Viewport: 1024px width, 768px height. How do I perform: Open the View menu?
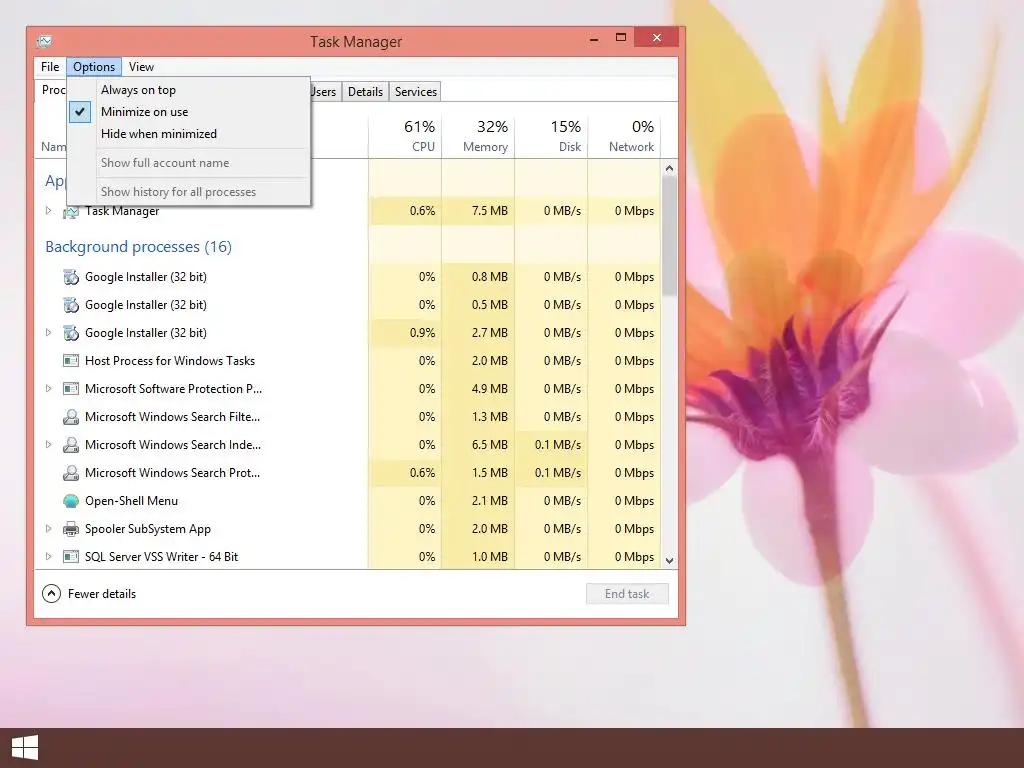point(141,67)
